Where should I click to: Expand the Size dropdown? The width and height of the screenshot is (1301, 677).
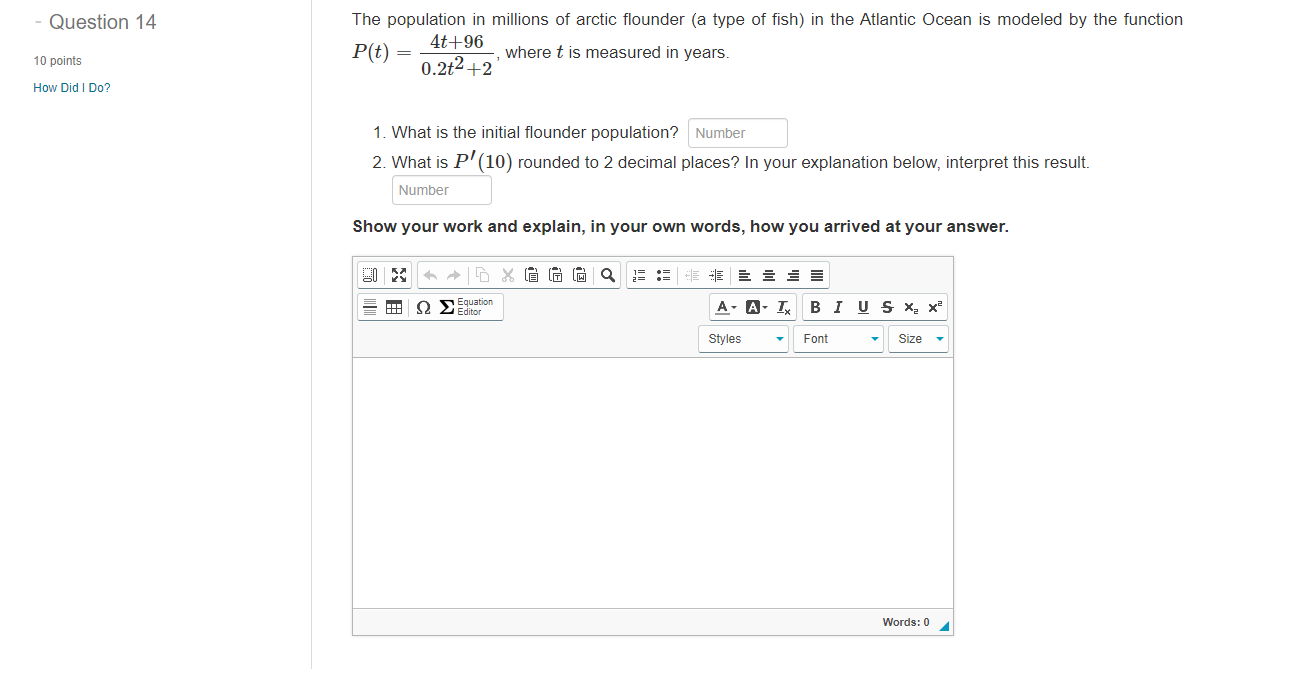click(x=917, y=338)
